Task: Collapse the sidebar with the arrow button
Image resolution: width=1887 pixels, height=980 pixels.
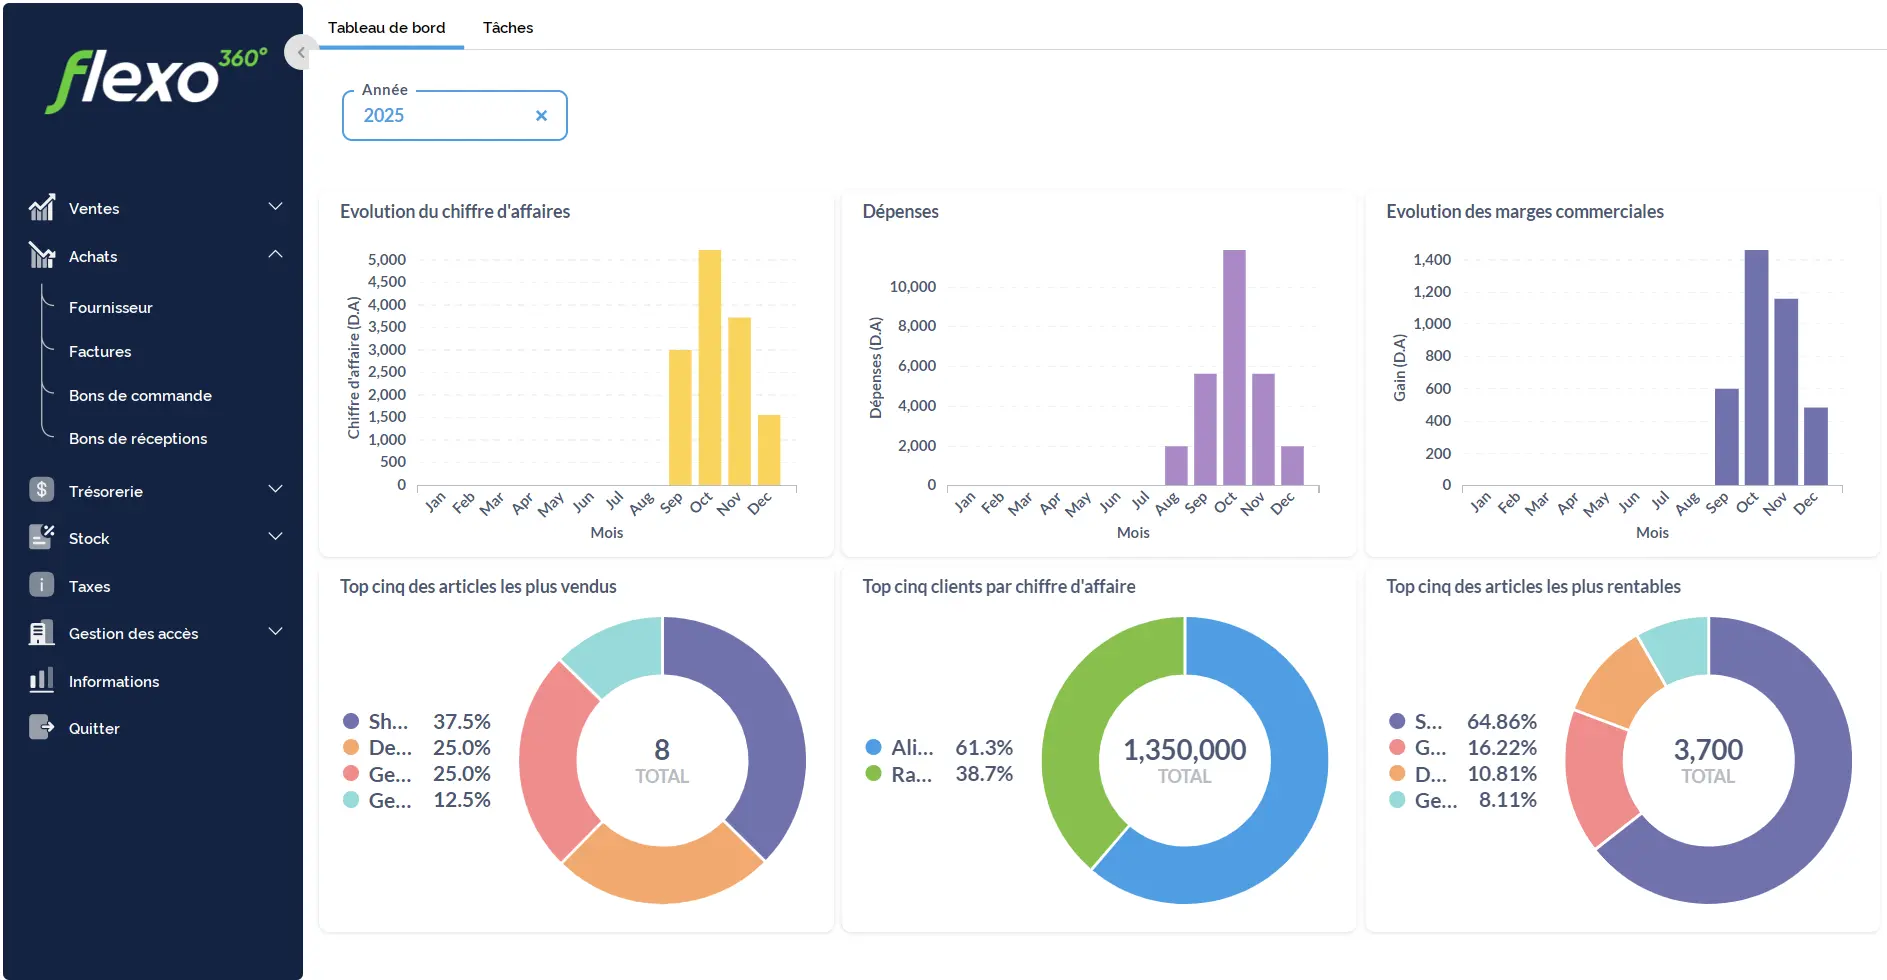Action: point(300,52)
